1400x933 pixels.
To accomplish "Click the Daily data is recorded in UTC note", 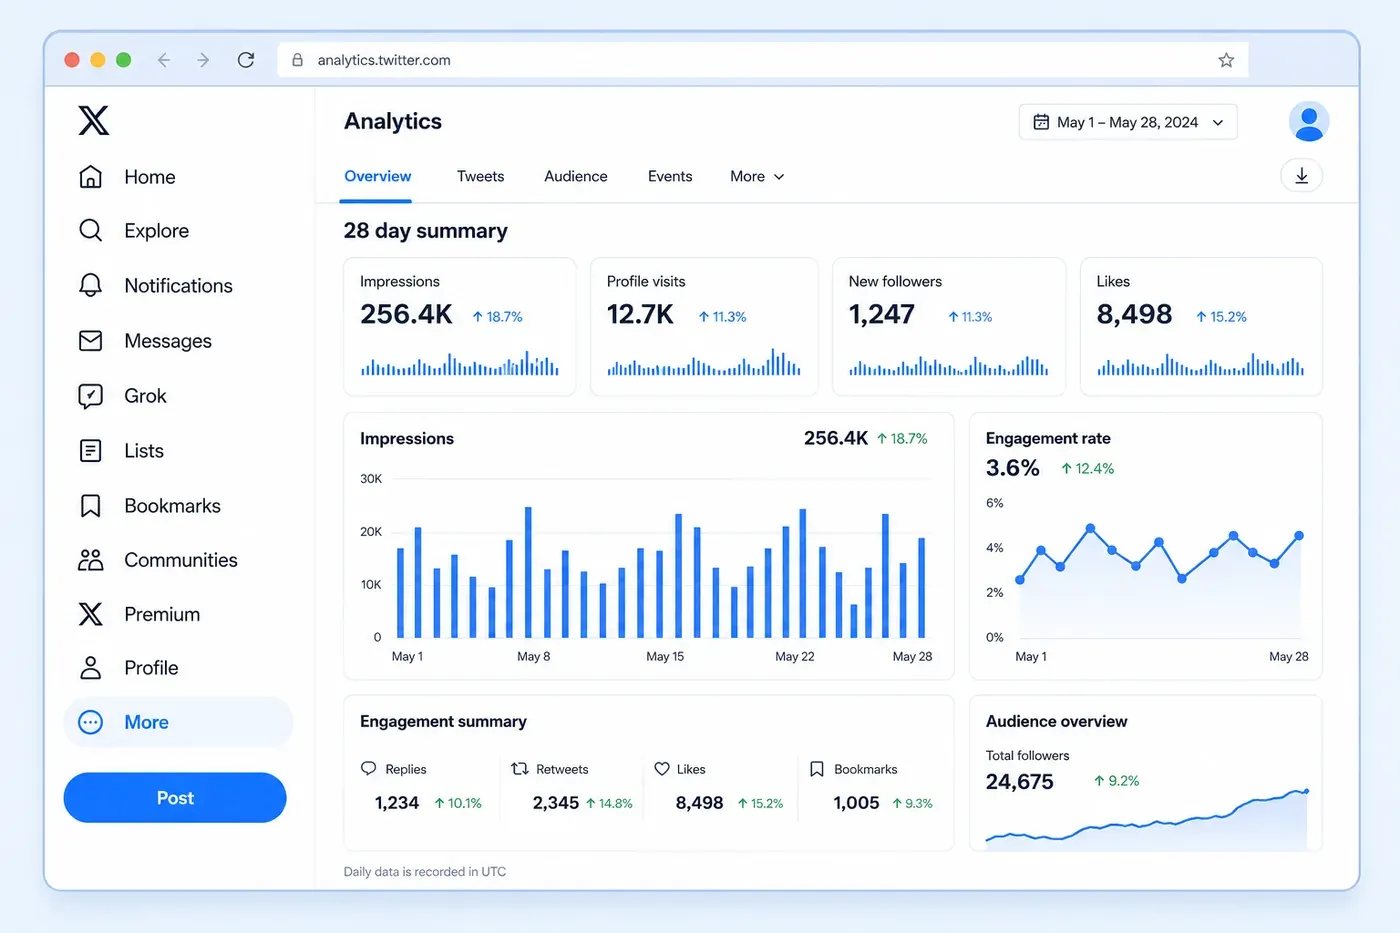I will click(425, 872).
